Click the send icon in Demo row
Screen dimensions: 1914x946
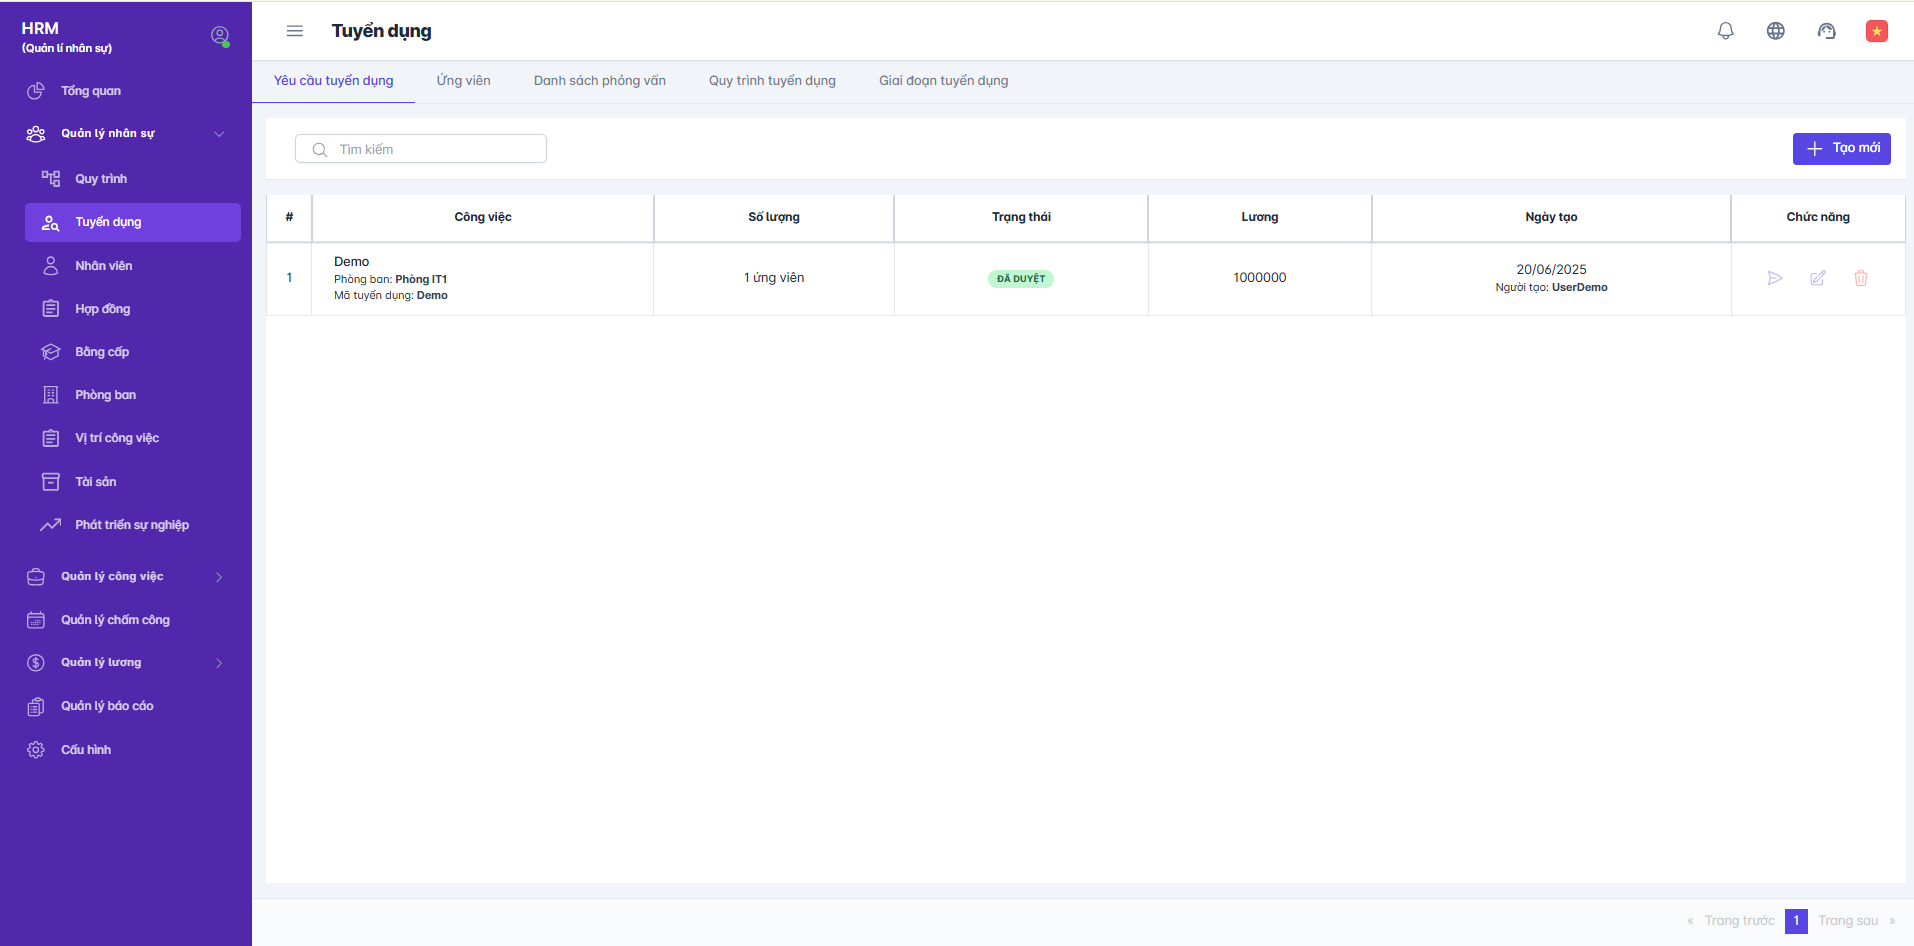tap(1774, 278)
